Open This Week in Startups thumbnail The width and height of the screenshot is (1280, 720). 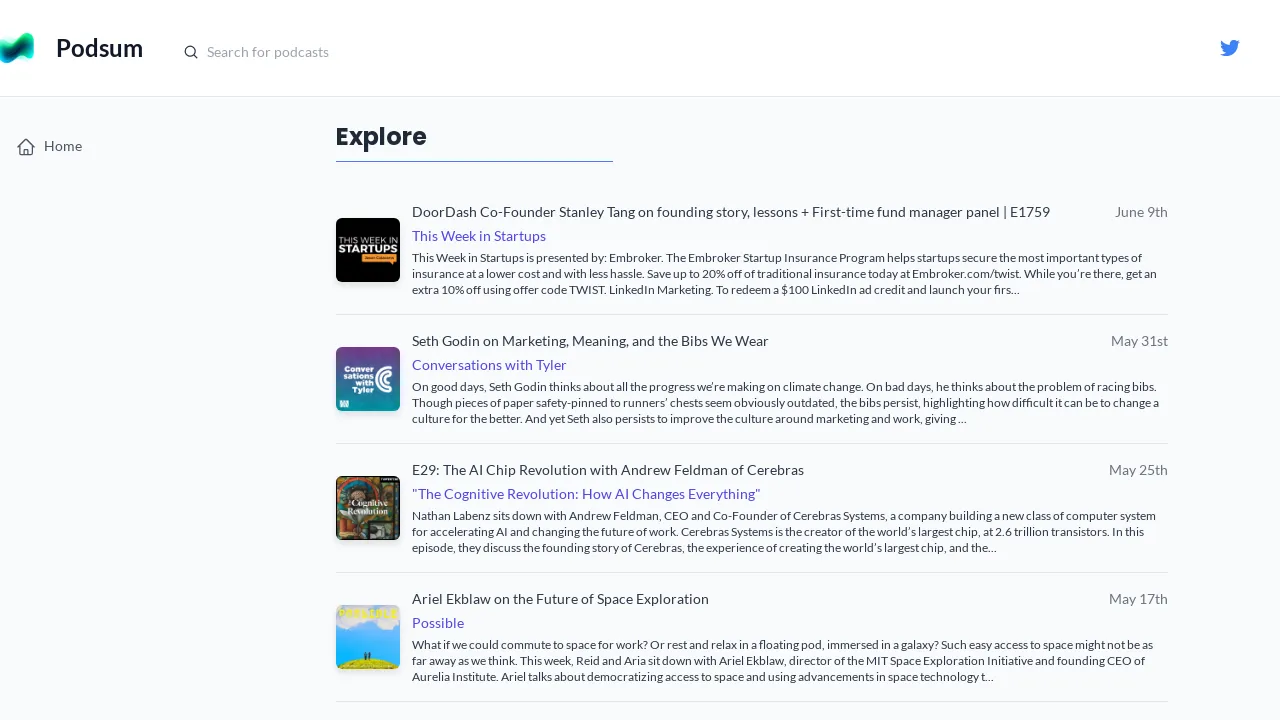pos(368,250)
